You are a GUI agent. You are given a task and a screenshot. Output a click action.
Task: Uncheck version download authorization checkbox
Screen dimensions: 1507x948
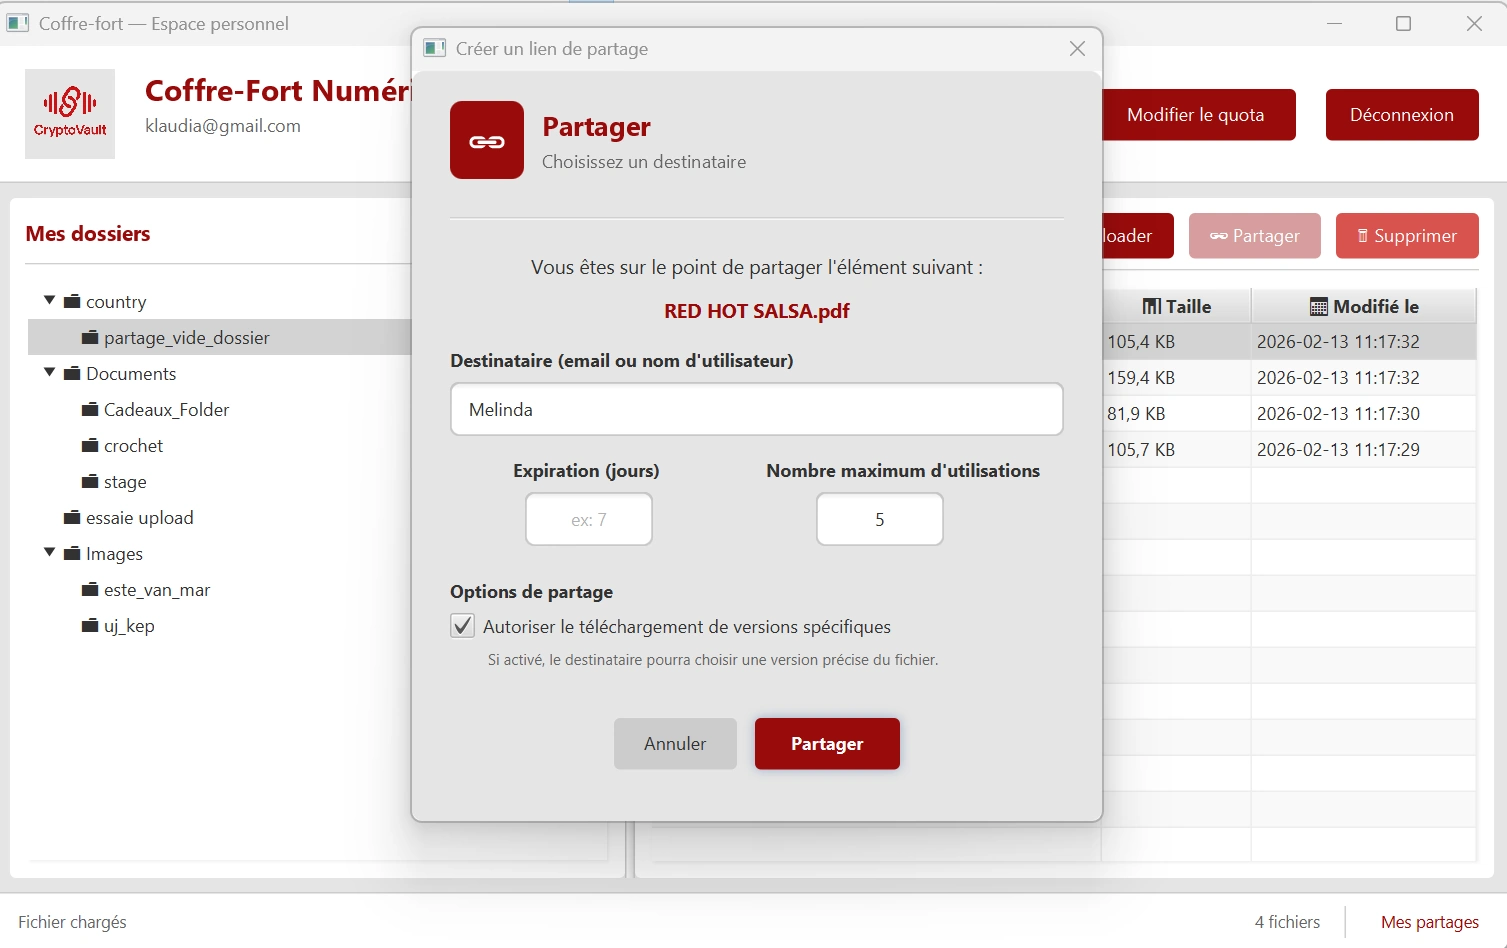pos(462,627)
